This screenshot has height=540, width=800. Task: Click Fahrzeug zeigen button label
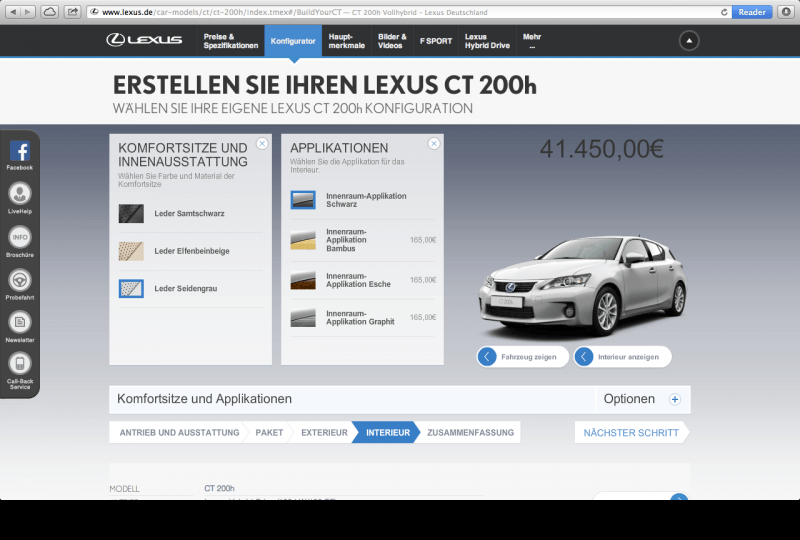click(x=529, y=357)
